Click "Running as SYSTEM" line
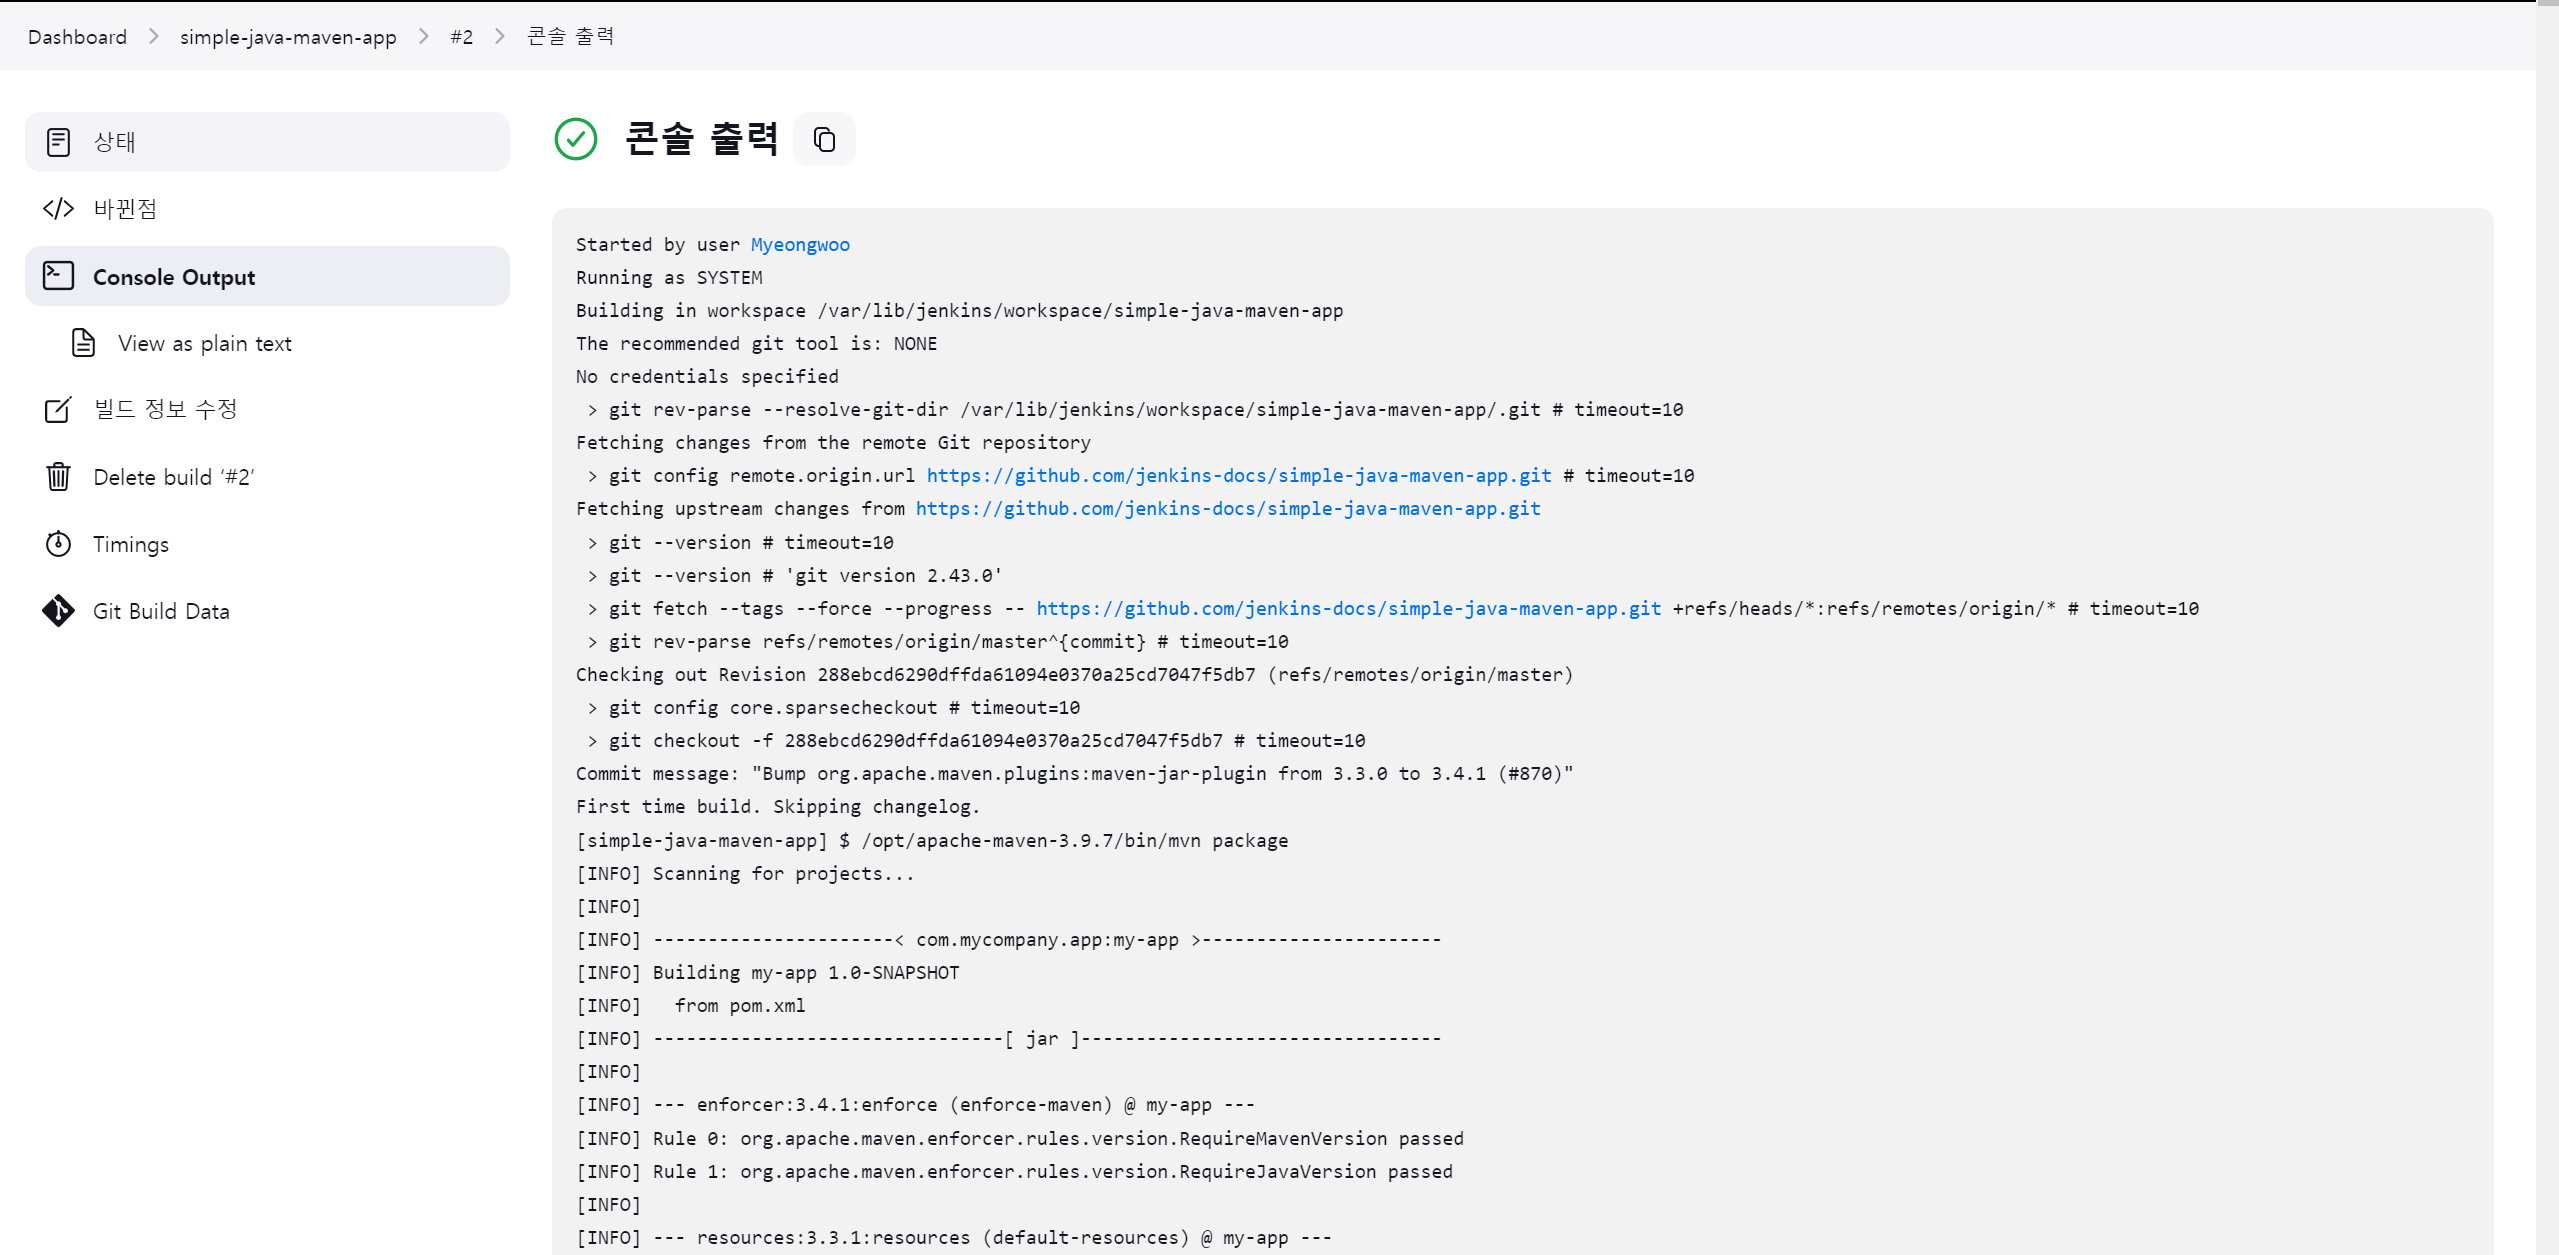This screenshot has height=1255, width=2559. point(669,278)
